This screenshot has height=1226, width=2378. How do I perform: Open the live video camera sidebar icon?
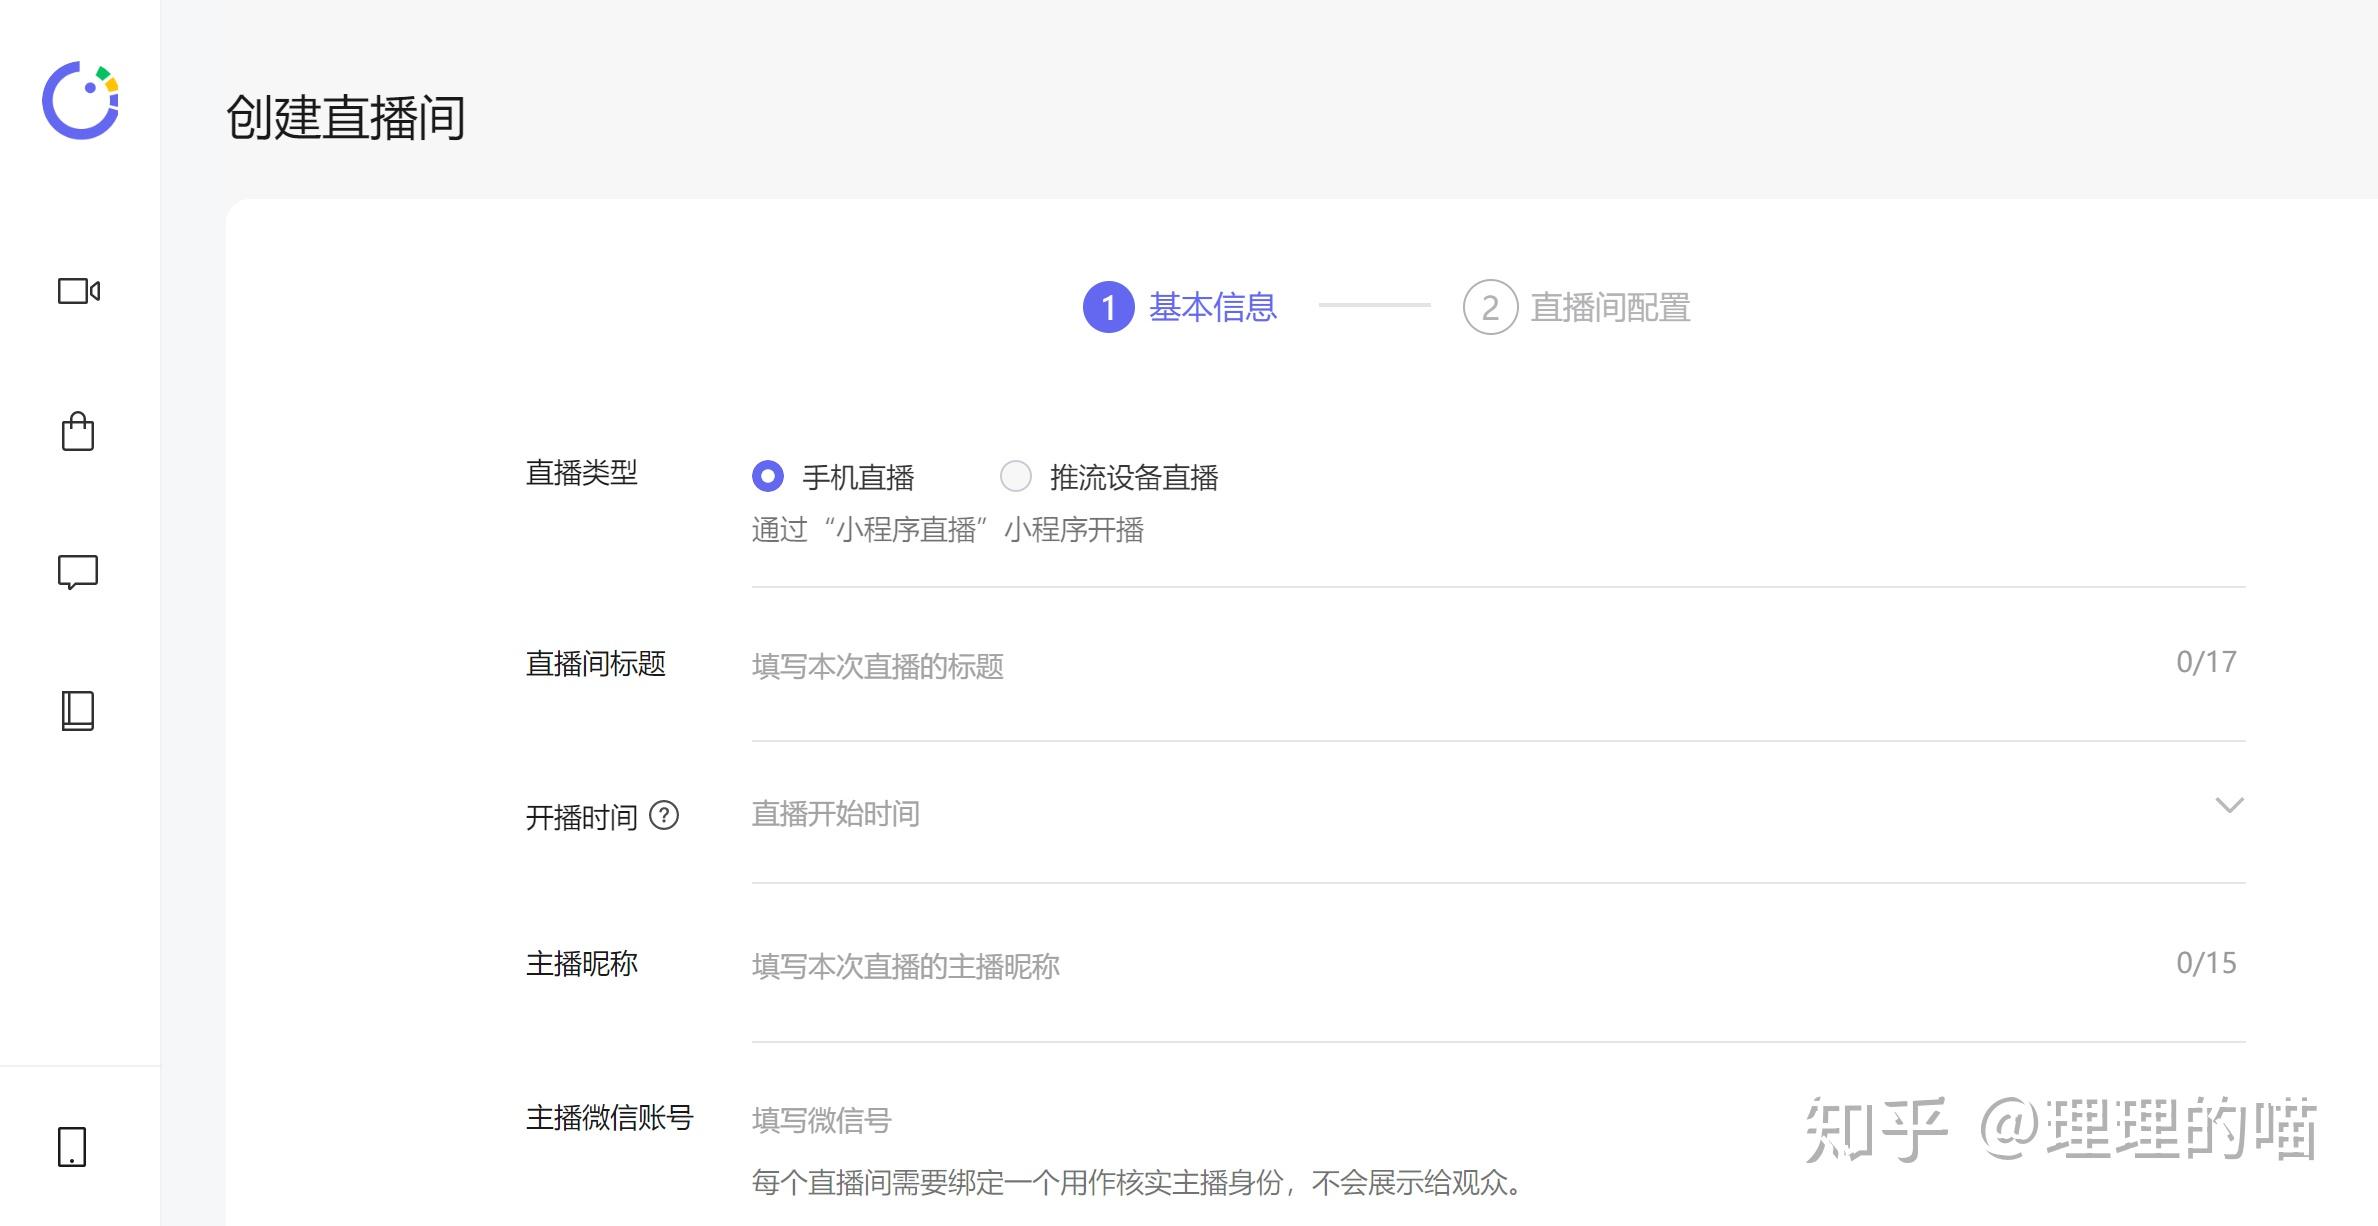79,291
